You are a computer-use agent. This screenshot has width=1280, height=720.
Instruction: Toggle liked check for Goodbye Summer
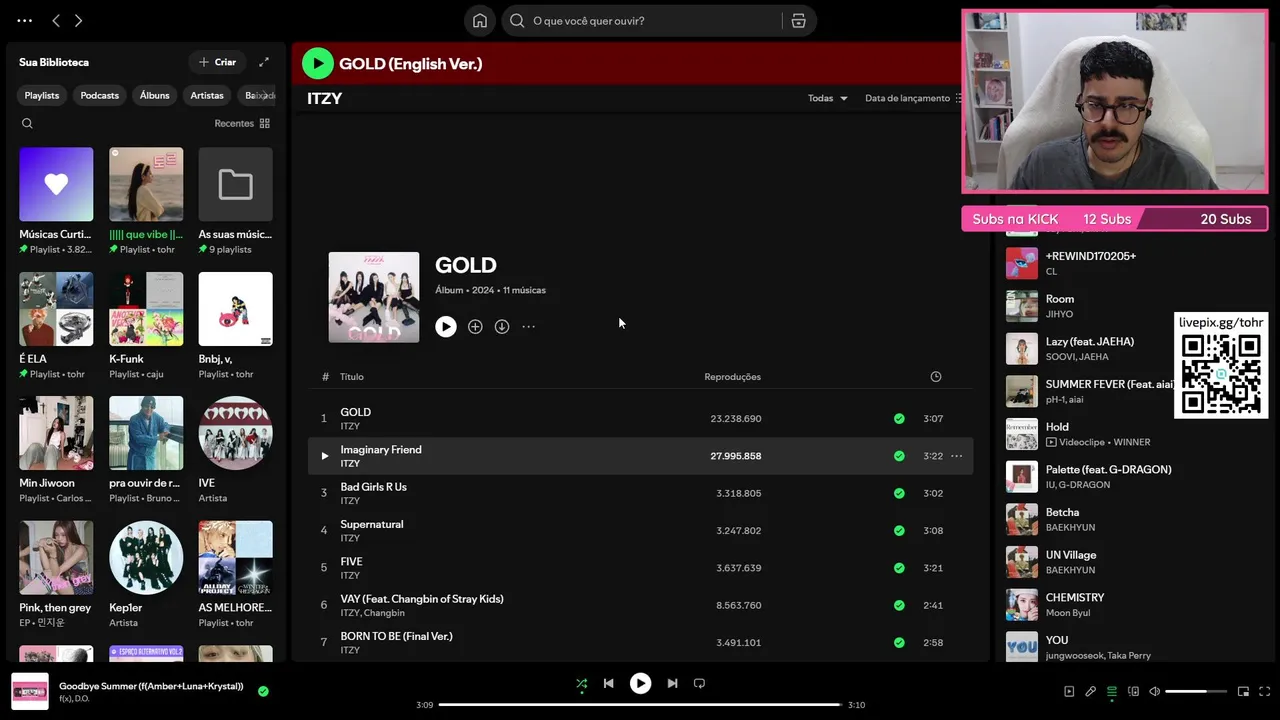click(x=263, y=691)
